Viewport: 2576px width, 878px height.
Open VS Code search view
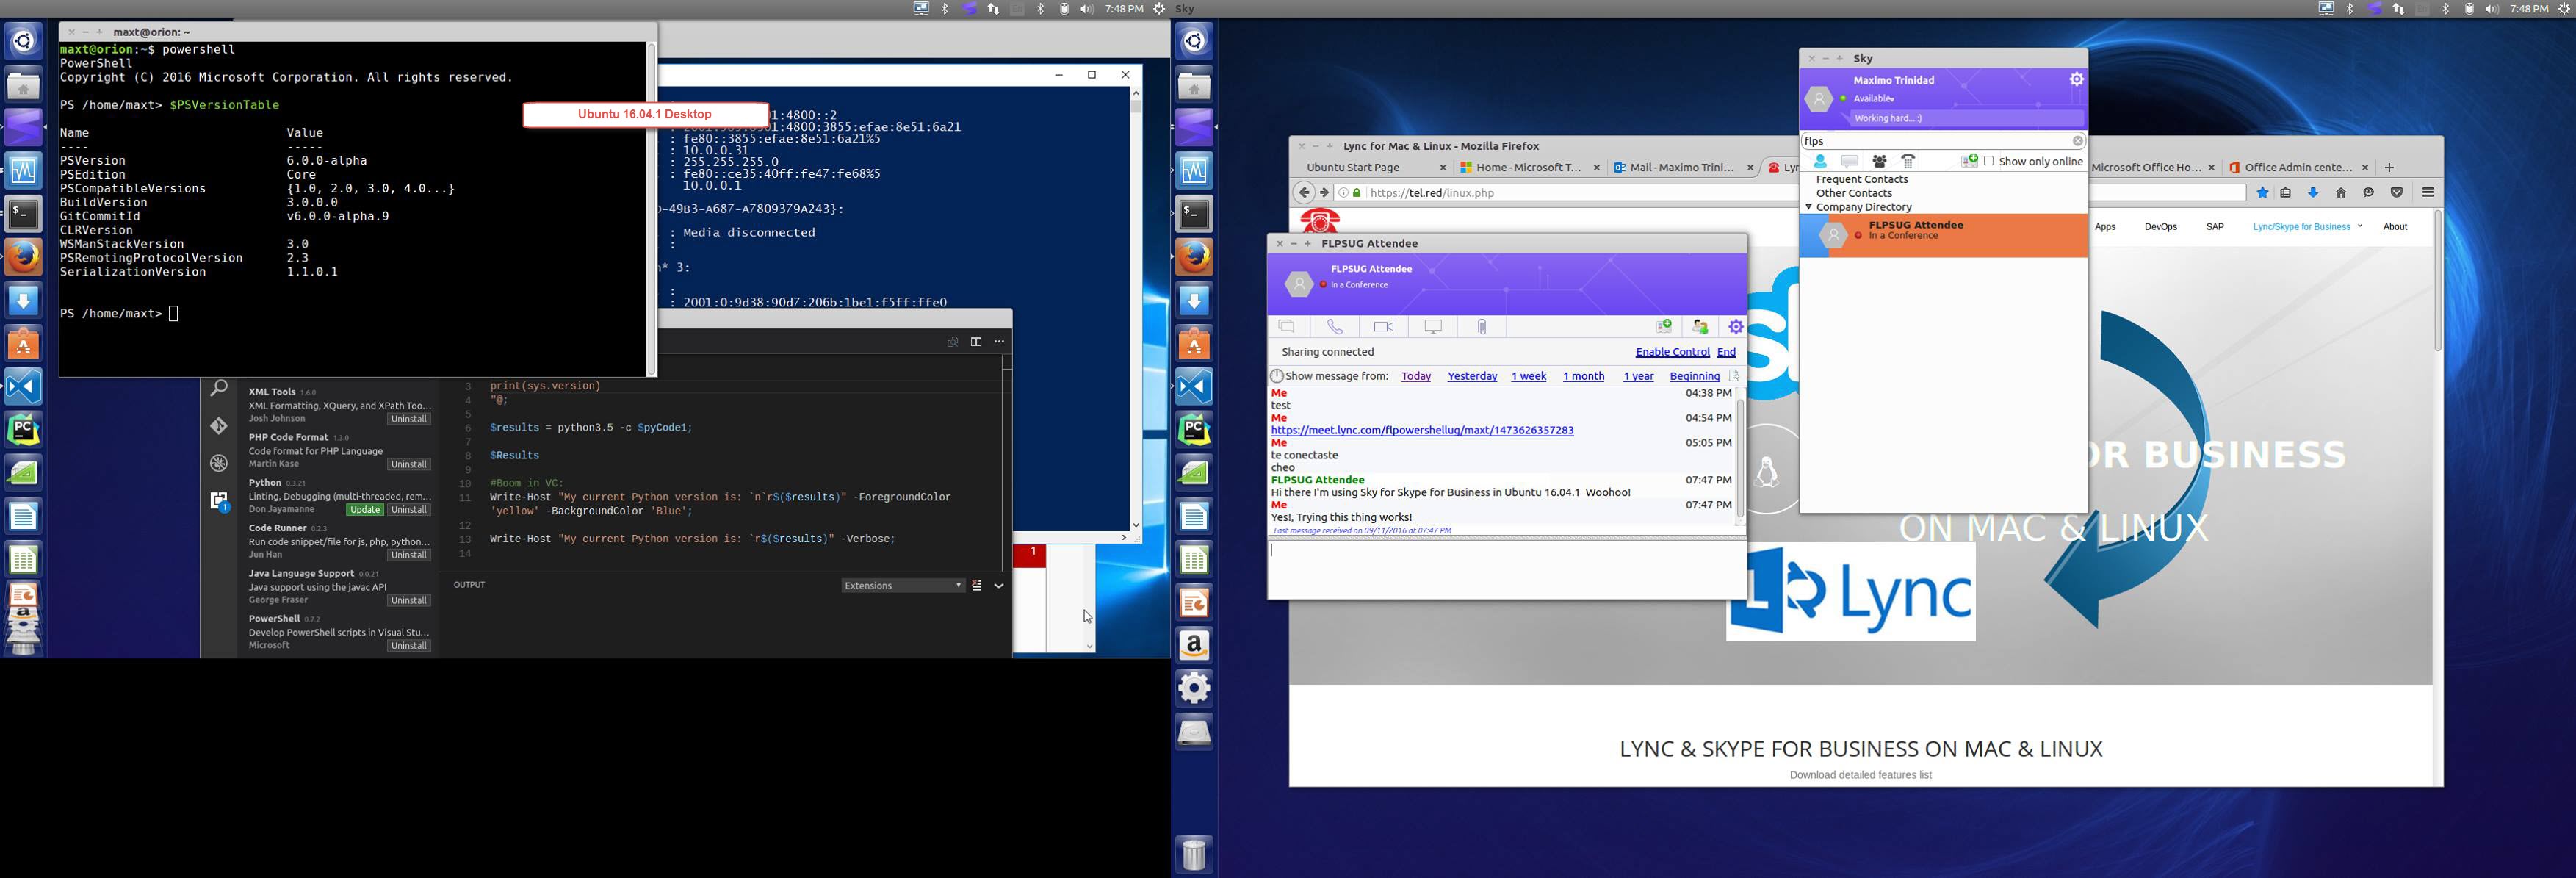point(219,388)
